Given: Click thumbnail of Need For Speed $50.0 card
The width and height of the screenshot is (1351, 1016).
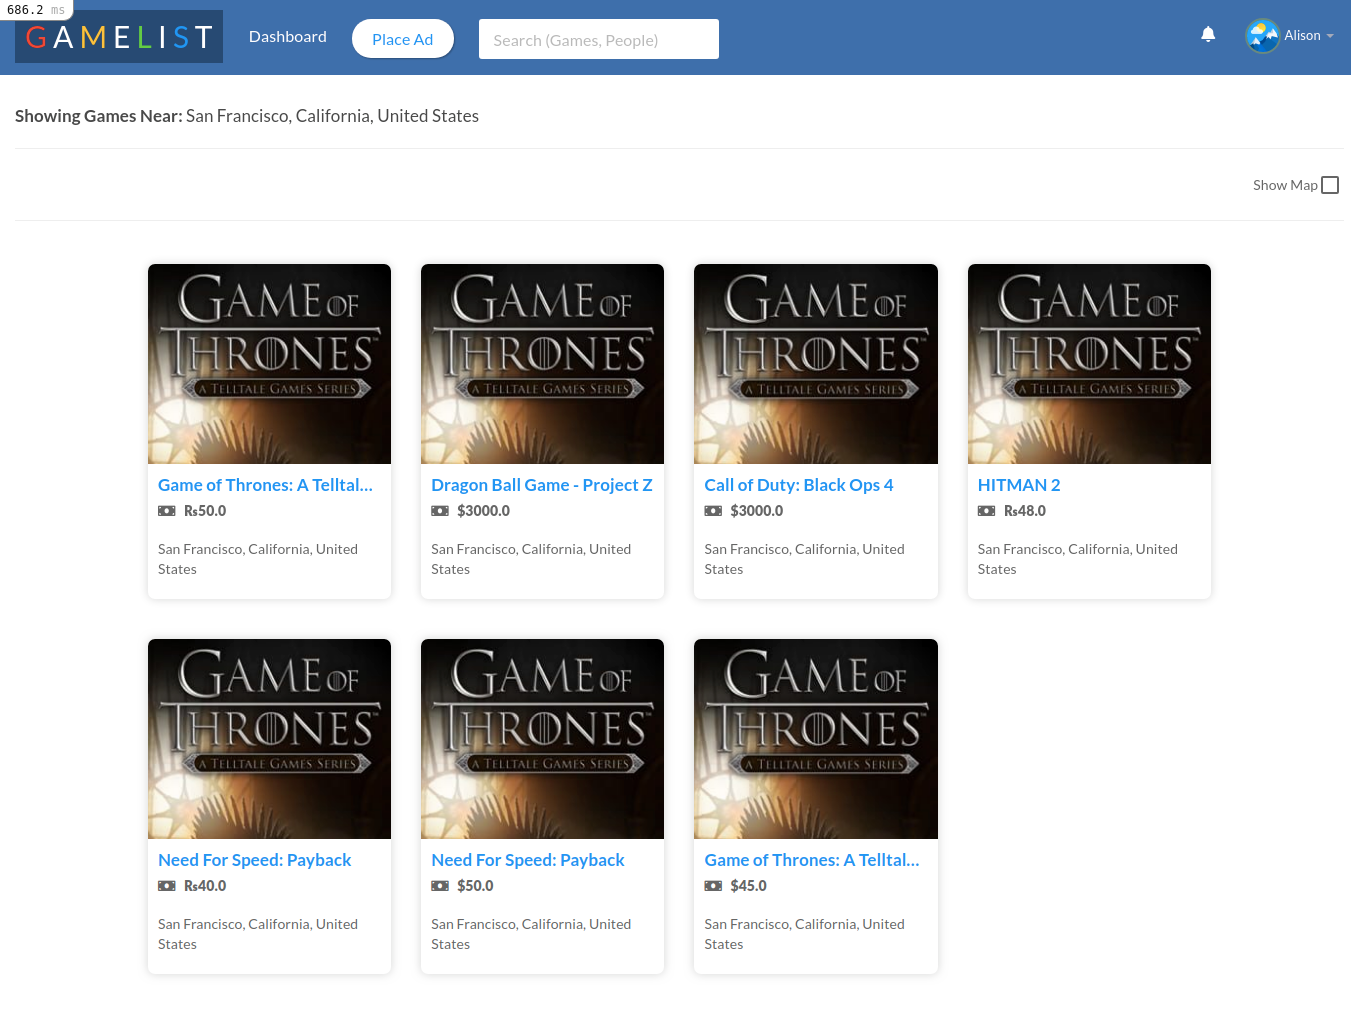Looking at the screenshot, I should tap(542, 739).
